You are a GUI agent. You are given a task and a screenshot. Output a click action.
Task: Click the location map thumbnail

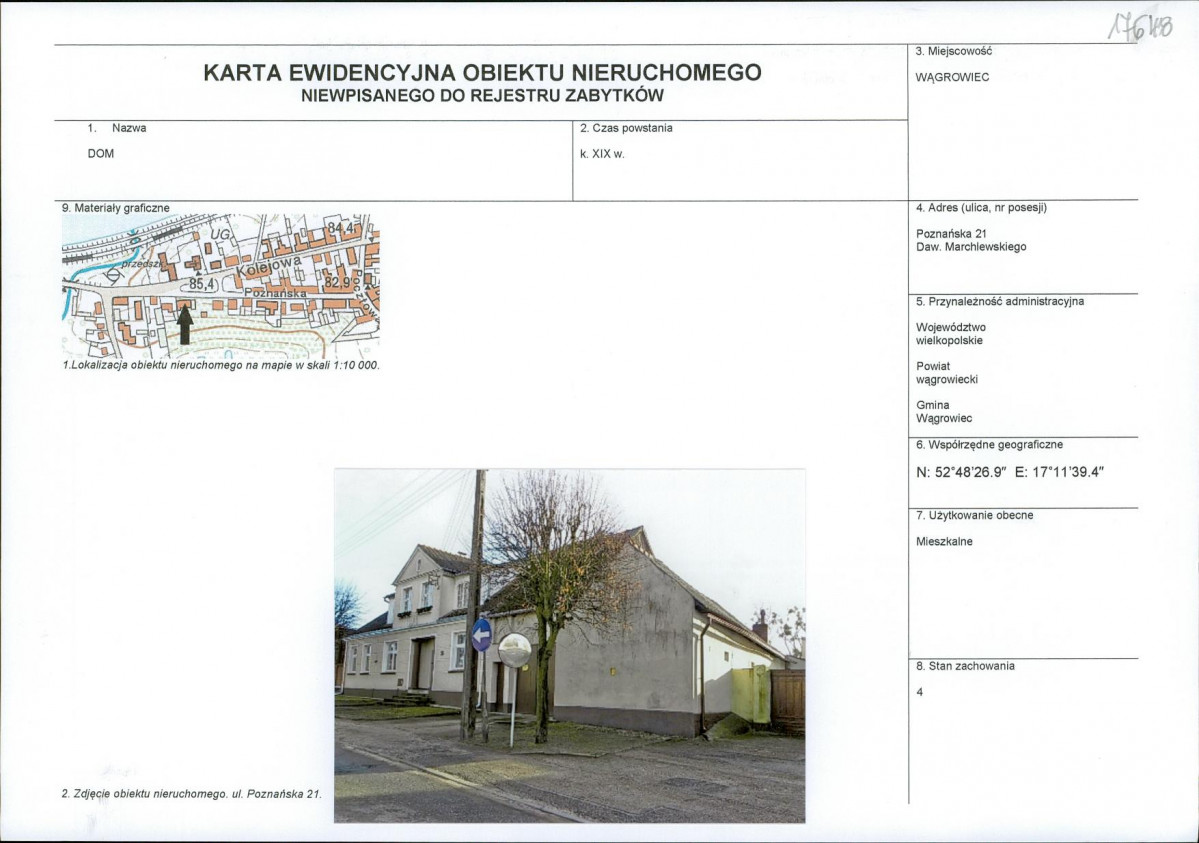tap(221, 286)
